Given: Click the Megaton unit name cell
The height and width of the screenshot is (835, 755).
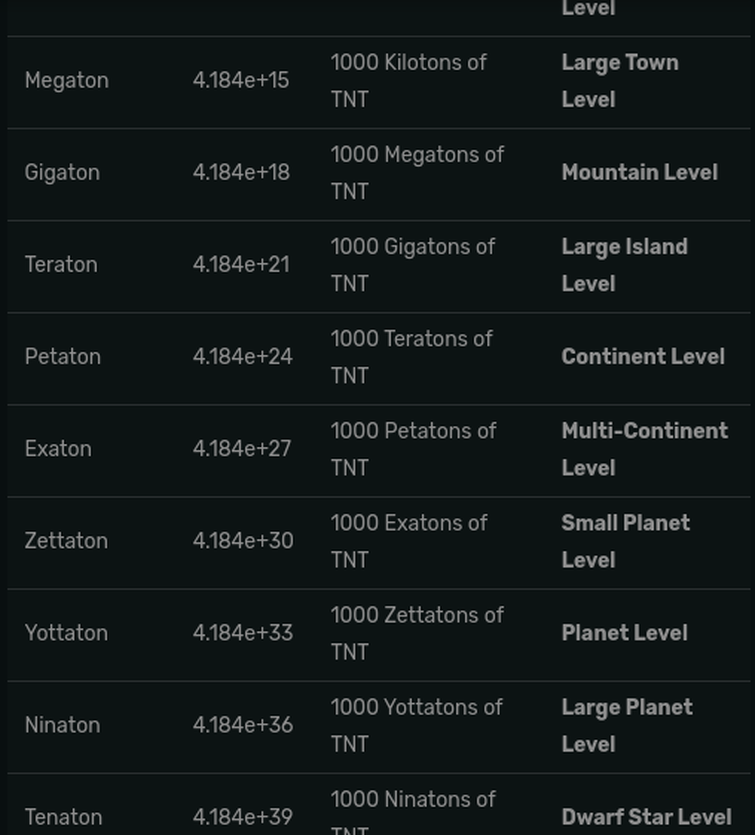Looking at the screenshot, I should 66,81.
